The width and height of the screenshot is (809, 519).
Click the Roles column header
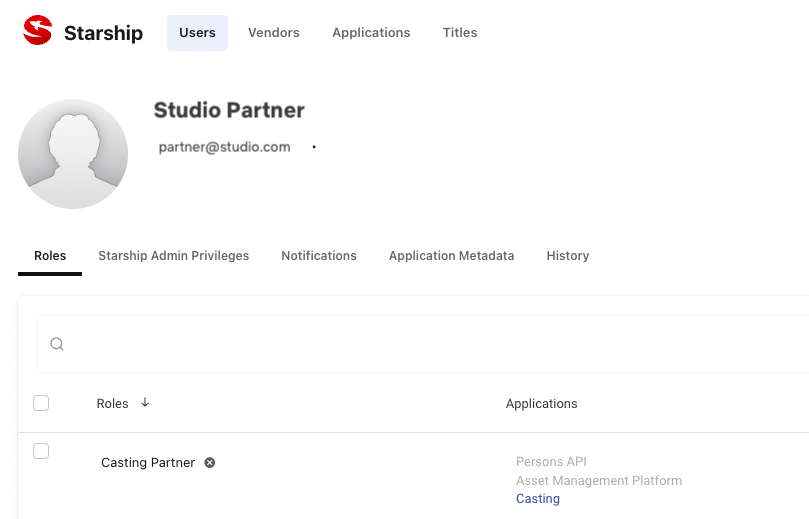pyautogui.click(x=112, y=404)
